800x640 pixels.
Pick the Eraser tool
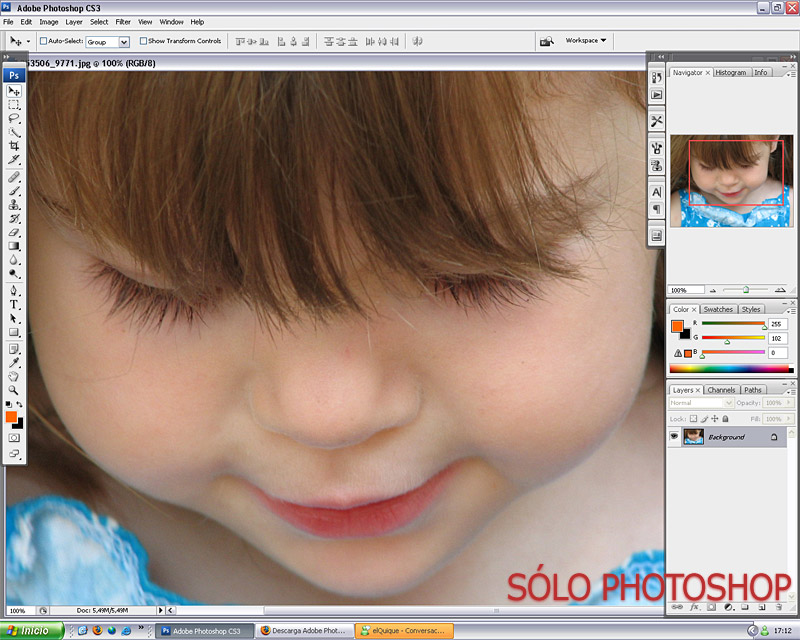pyautogui.click(x=14, y=231)
